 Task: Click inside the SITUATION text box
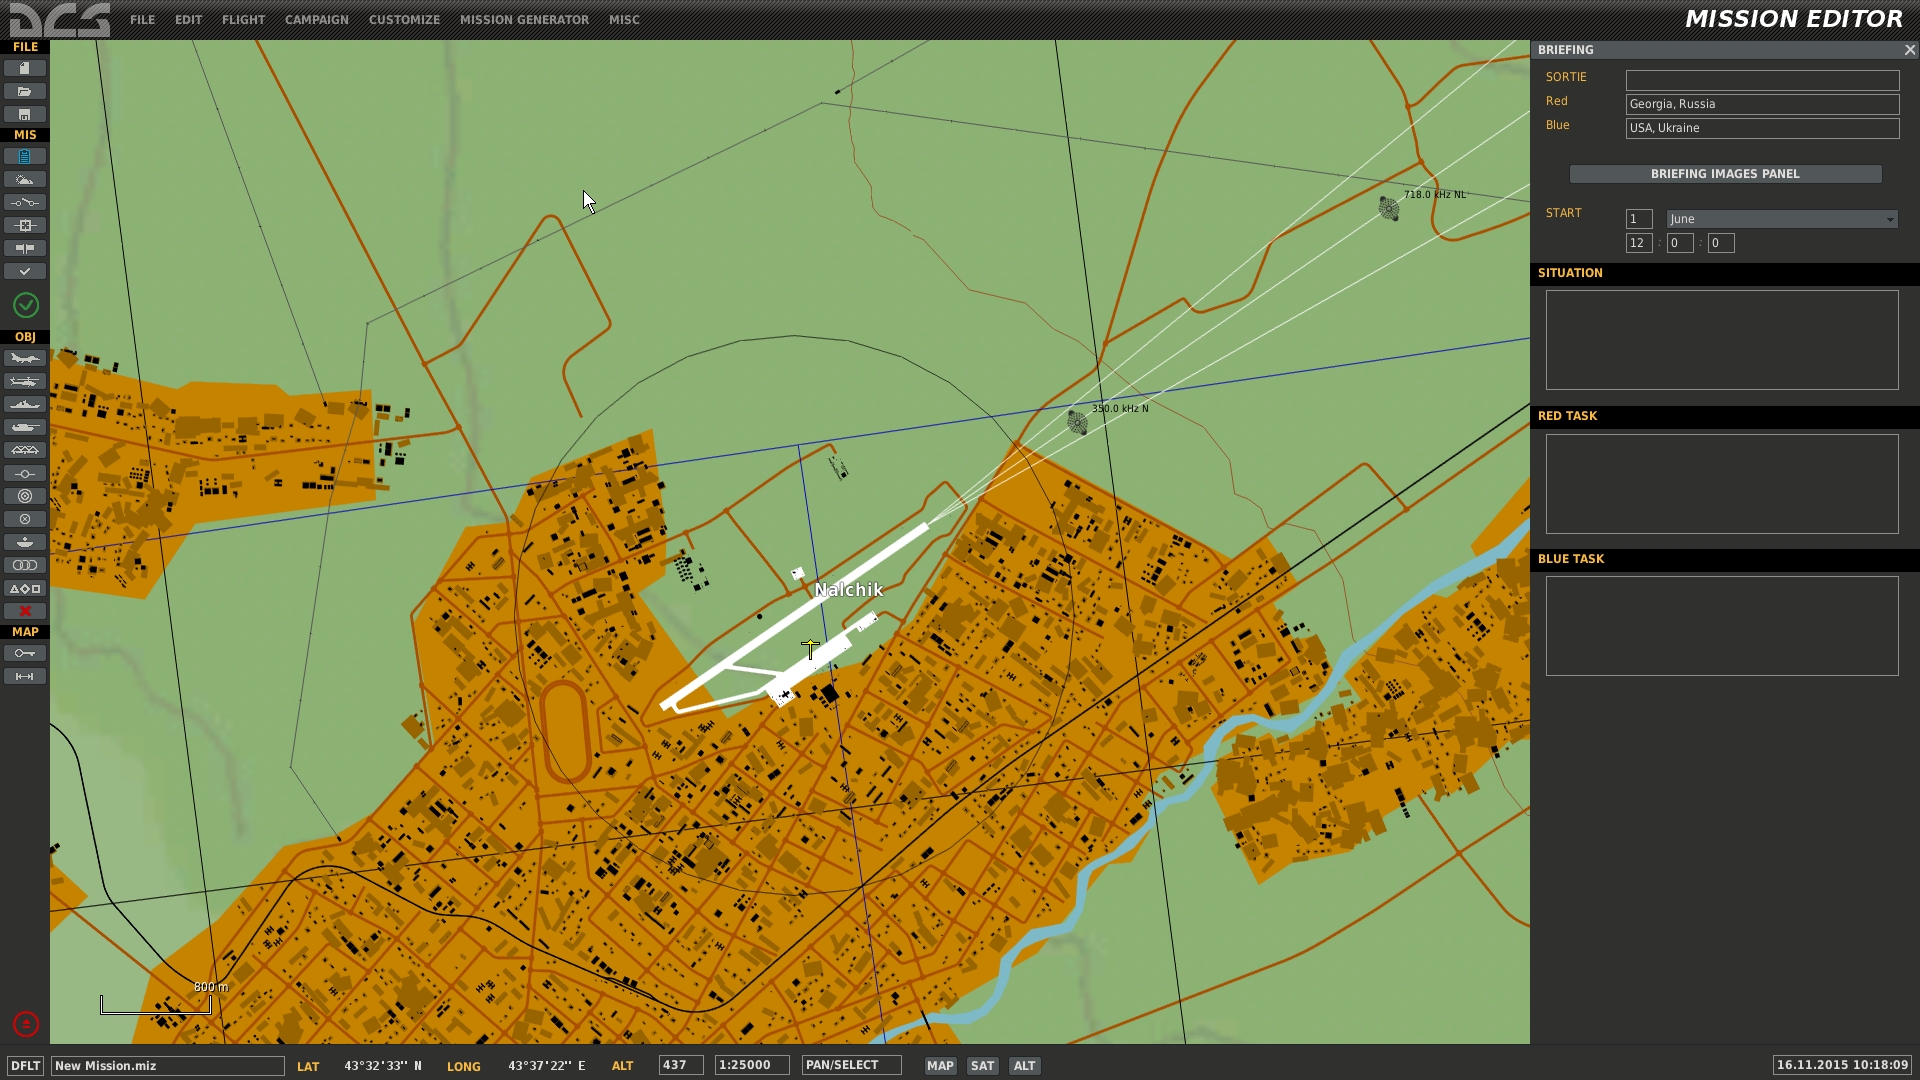tap(1722, 340)
